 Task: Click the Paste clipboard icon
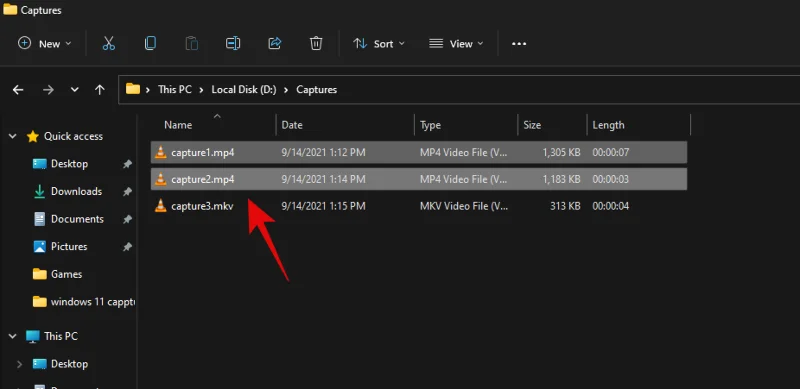click(x=191, y=43)
